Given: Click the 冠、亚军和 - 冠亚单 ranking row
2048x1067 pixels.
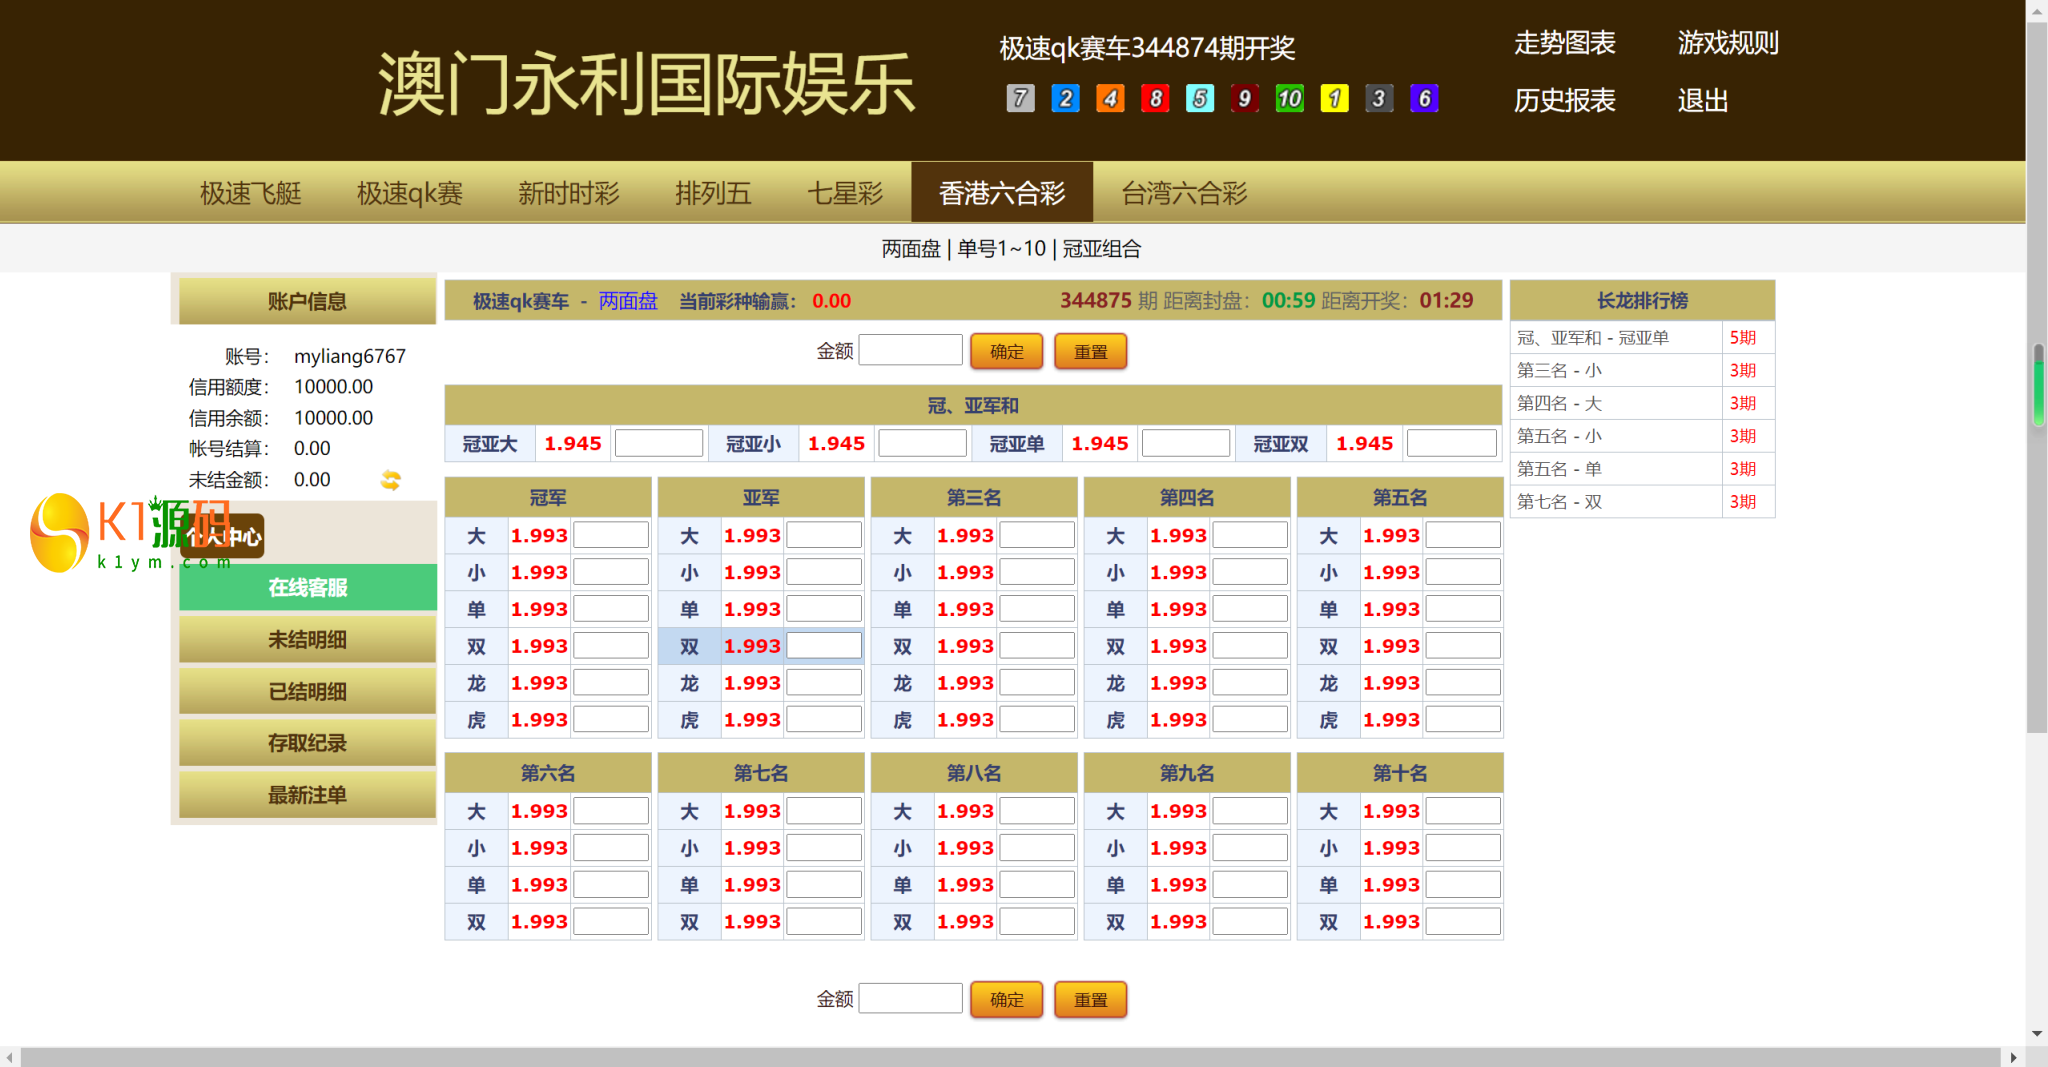Looking at the screenshot, I should 1643,338.
